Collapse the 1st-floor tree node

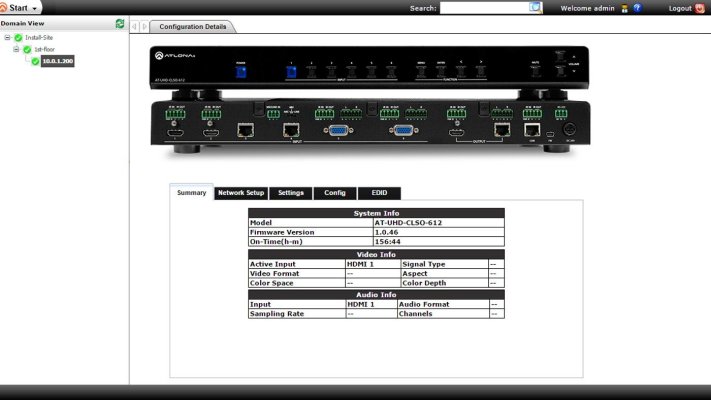tap(16, 49)
